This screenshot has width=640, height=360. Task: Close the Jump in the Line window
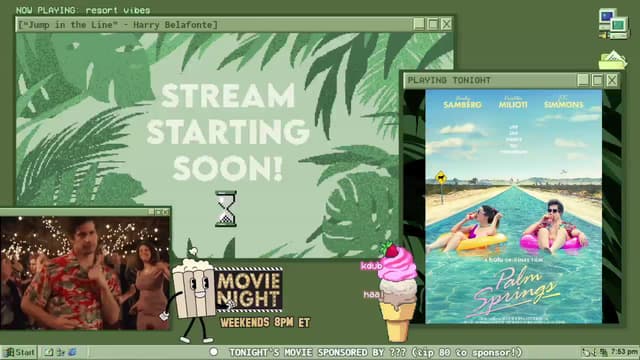(446, 24)
